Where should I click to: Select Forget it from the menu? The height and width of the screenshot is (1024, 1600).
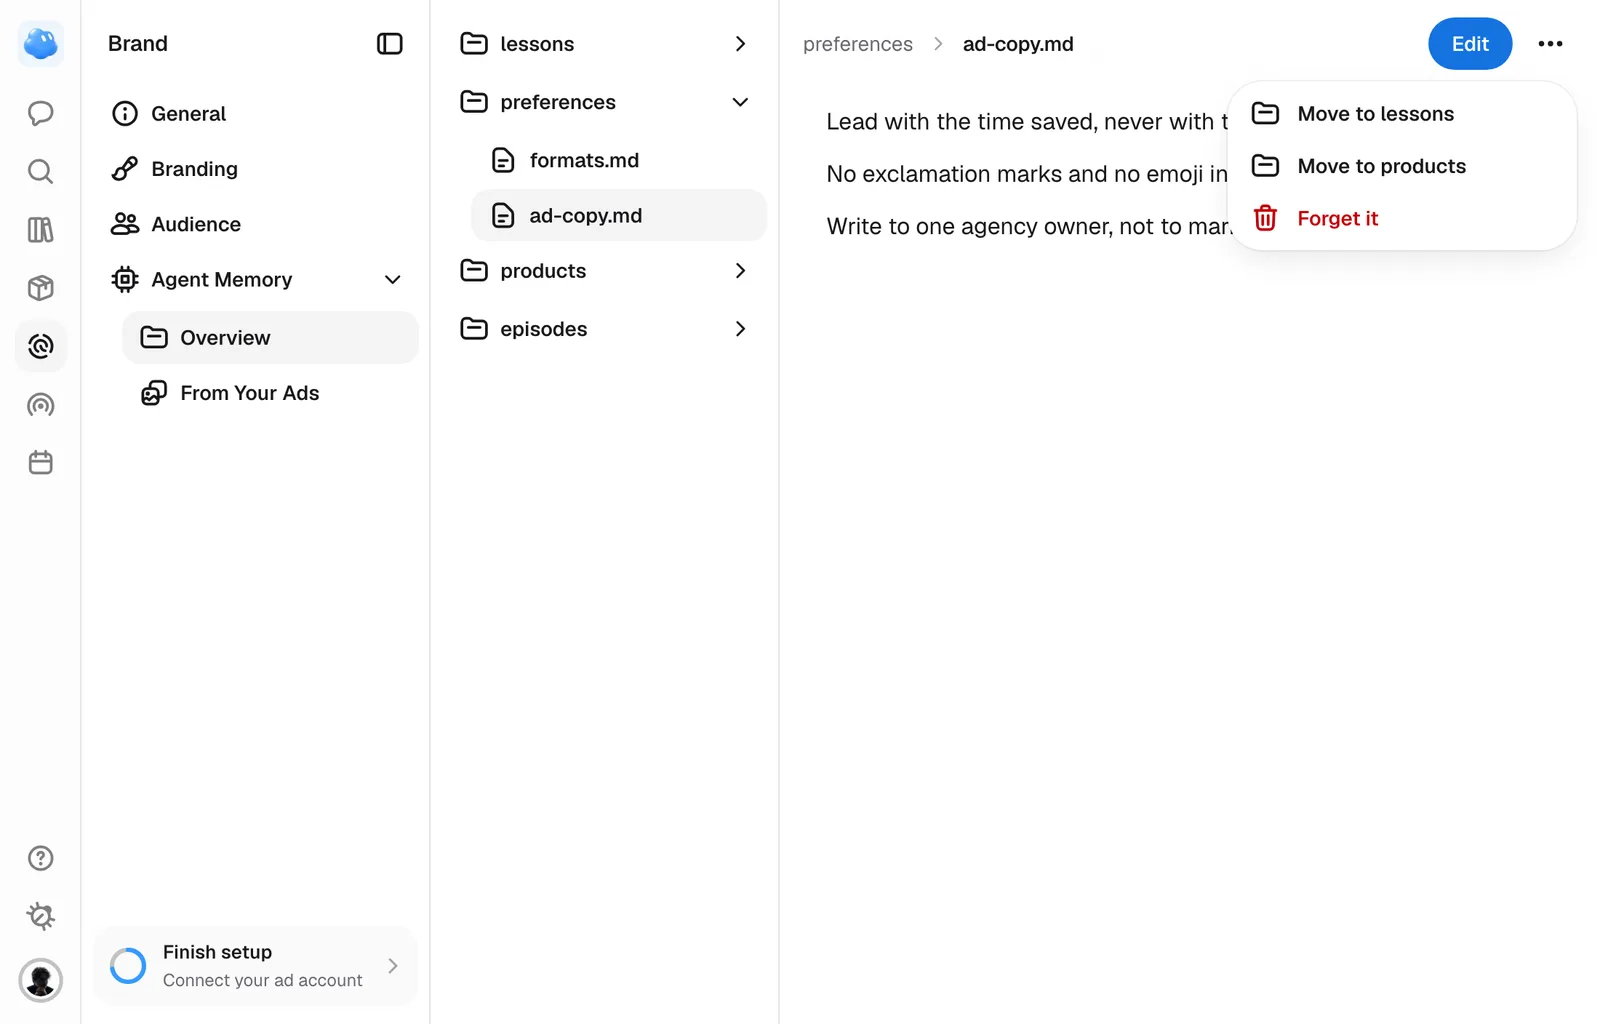(x=1402, y=218)
